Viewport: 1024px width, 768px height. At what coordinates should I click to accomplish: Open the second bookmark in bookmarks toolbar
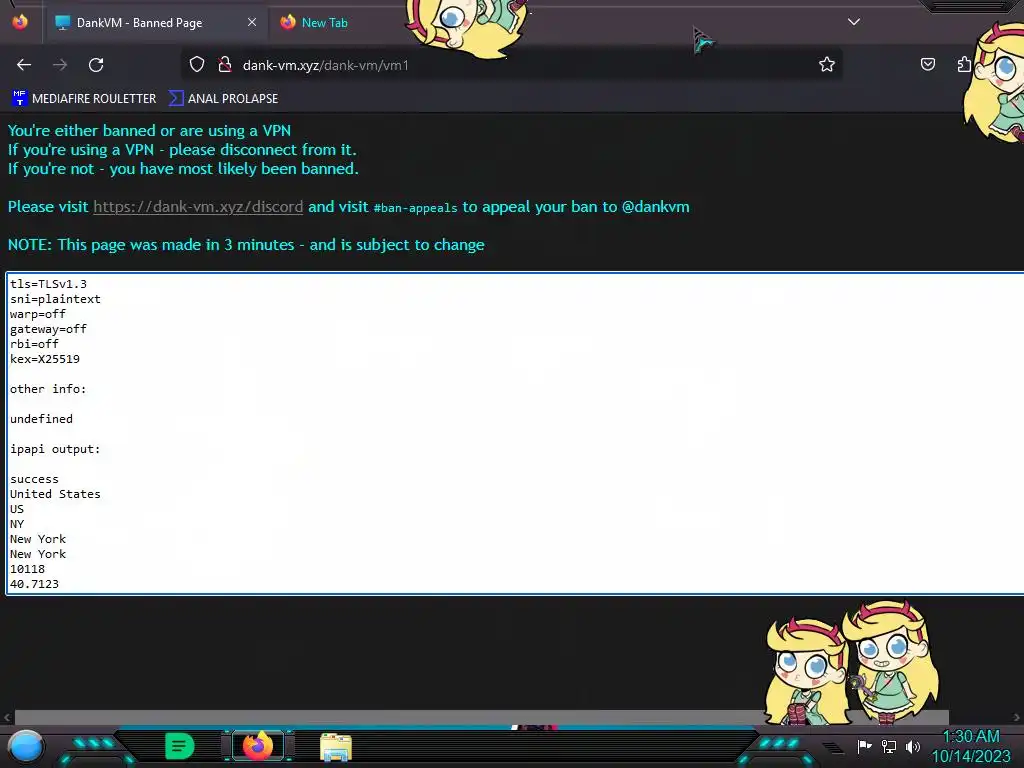tap(223, 99)
